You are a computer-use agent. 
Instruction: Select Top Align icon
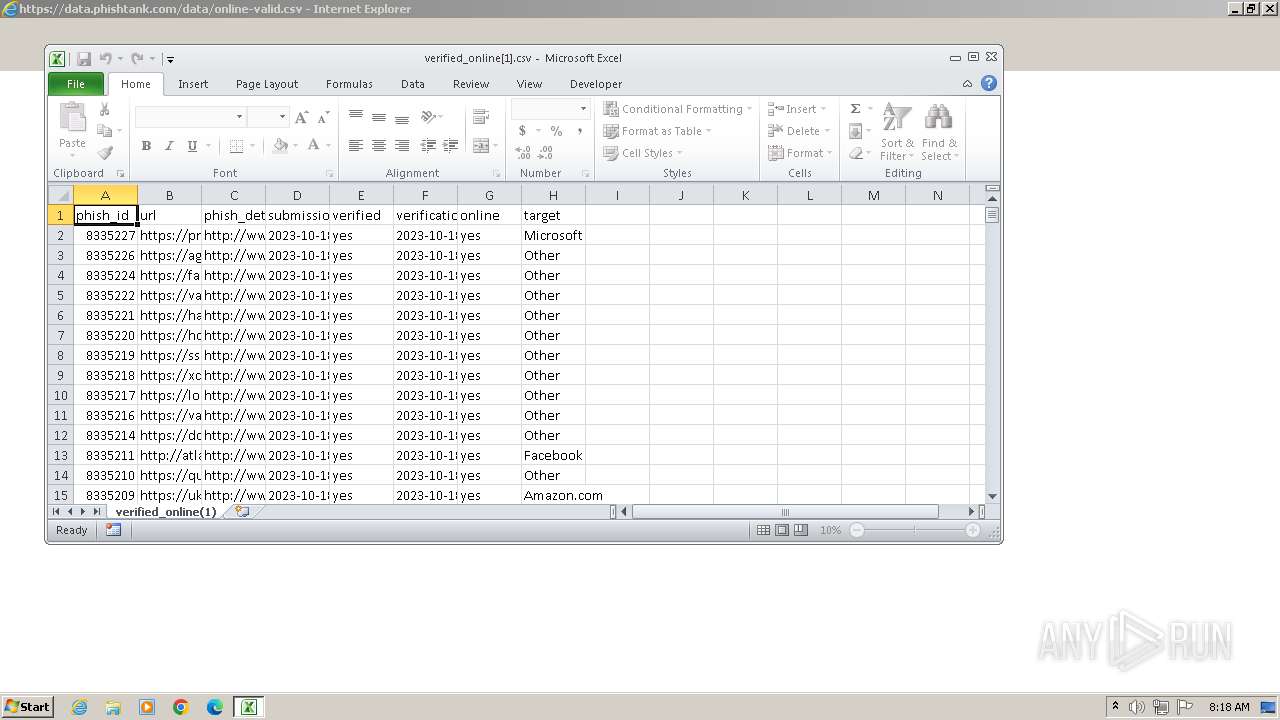[356, 117]
